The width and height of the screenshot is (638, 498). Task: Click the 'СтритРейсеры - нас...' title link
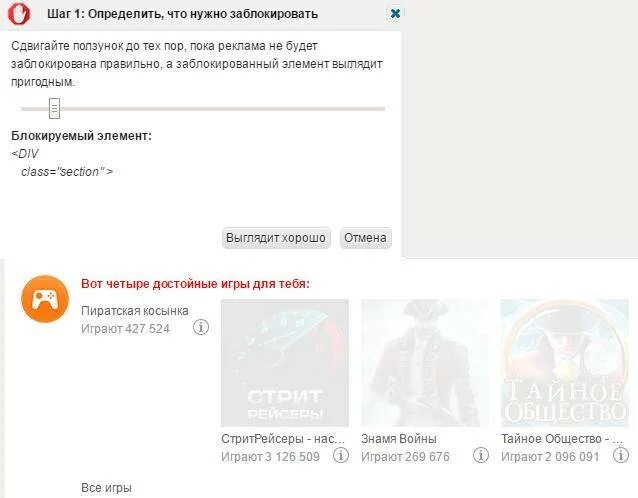(283, 439)
